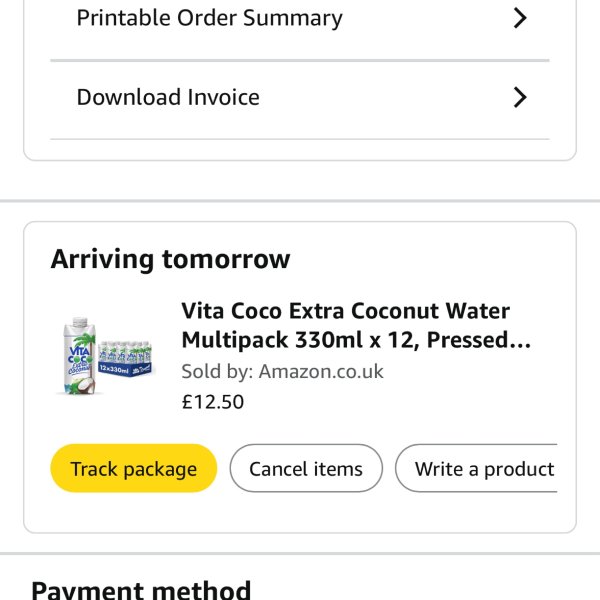
Task: Click chevron arrow beside Download Invoice
Action: pos(520,97)
